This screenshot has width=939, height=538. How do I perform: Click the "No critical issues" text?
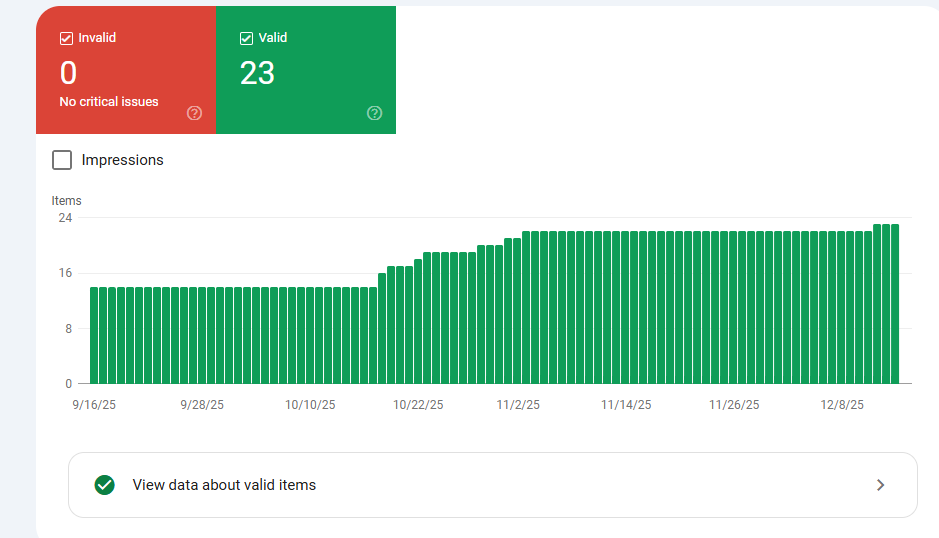coord(109,102)
